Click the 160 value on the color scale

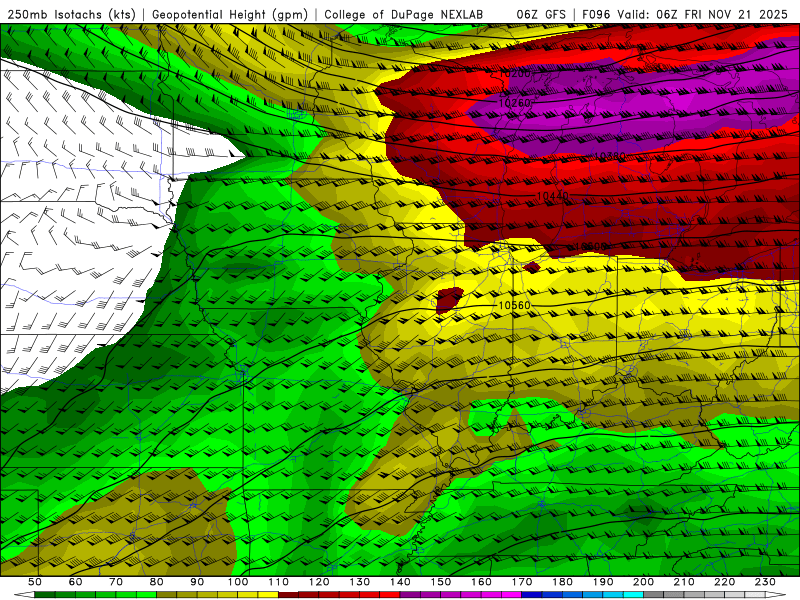click(x=481, y=582)
